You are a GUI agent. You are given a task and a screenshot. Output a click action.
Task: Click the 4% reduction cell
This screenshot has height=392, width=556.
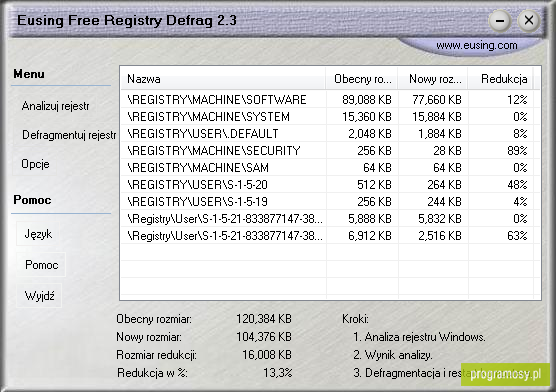(x=520, y=201)
